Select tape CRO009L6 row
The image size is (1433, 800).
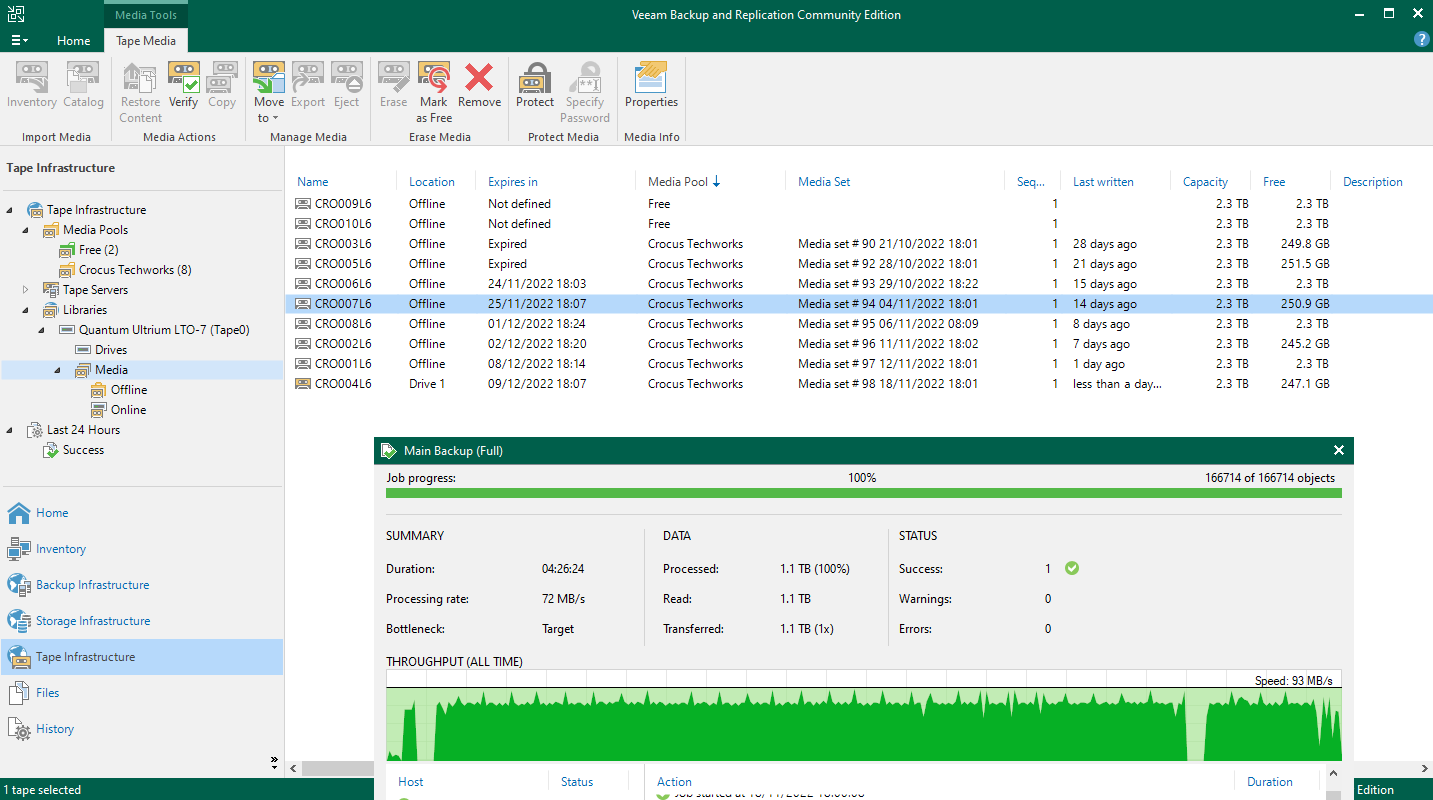pyautogui.click(x=857, y=204)
